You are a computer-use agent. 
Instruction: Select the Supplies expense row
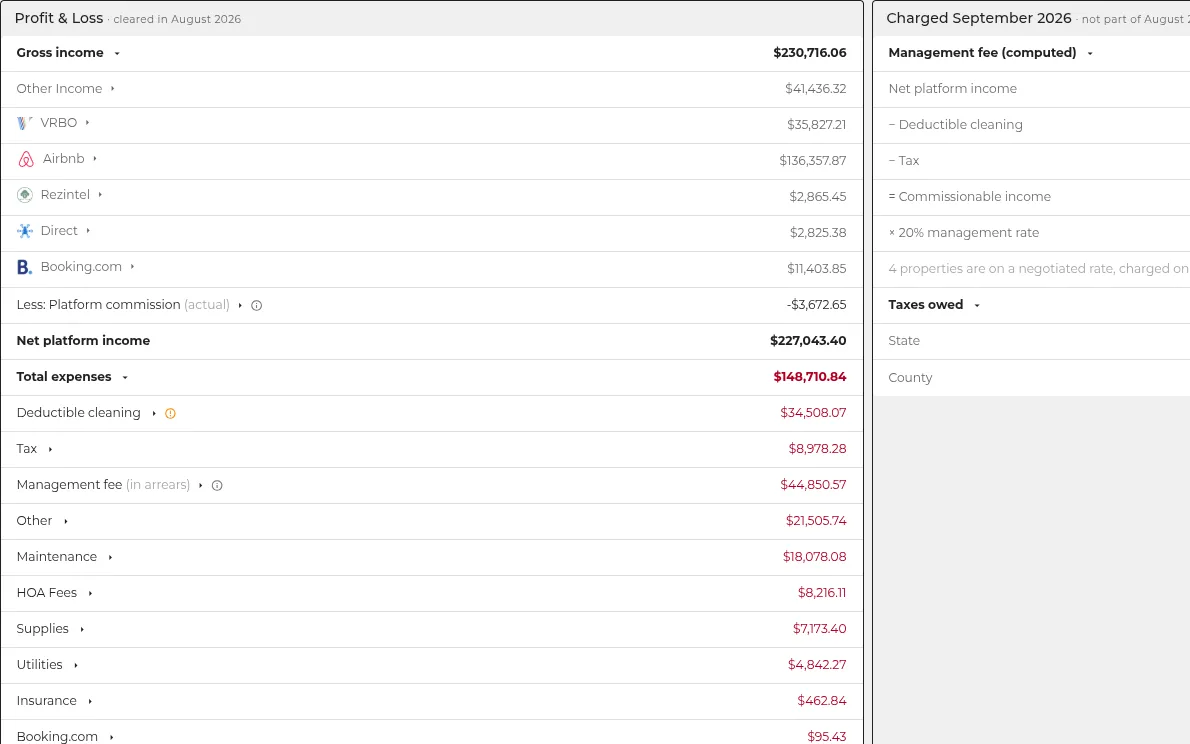click(432, 629)
